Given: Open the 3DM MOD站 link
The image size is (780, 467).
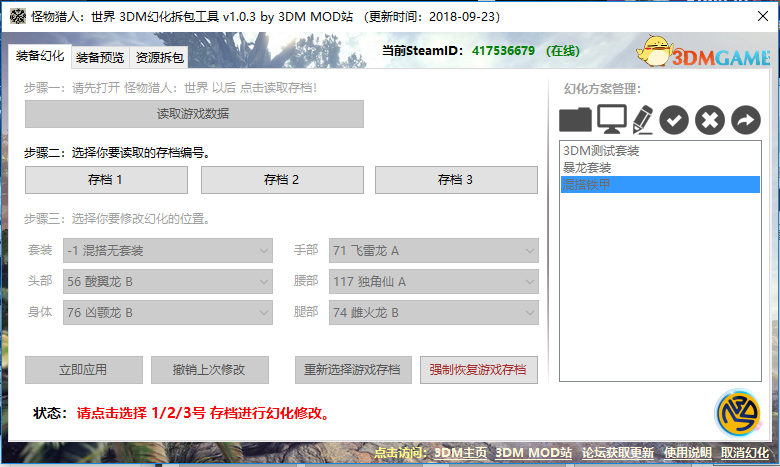Looking at the screenshot, I should (534, 453).
